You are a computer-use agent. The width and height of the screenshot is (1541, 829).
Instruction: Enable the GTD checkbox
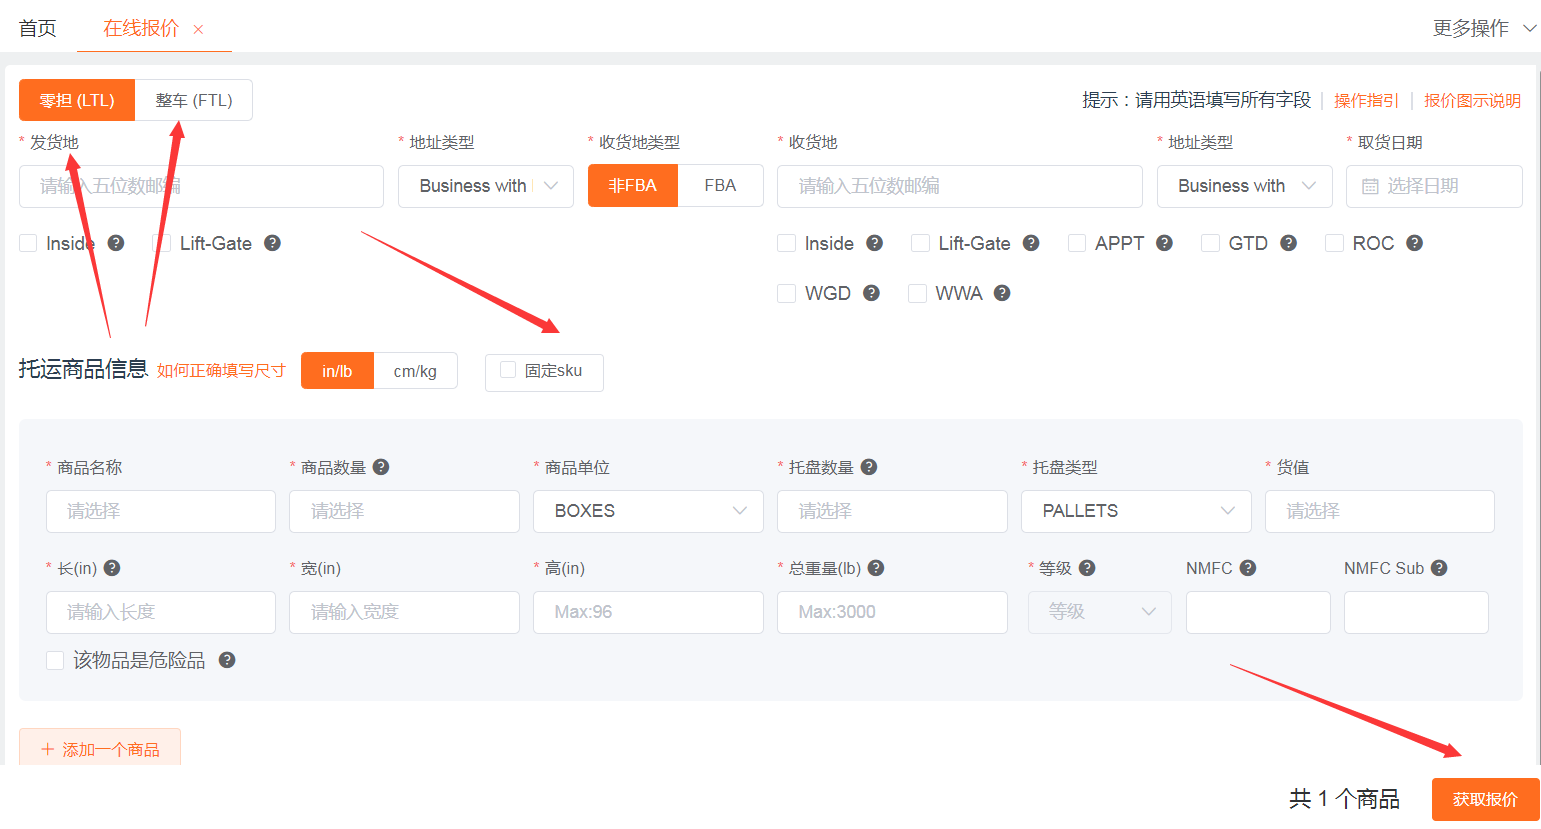(x=1210, y=243)
